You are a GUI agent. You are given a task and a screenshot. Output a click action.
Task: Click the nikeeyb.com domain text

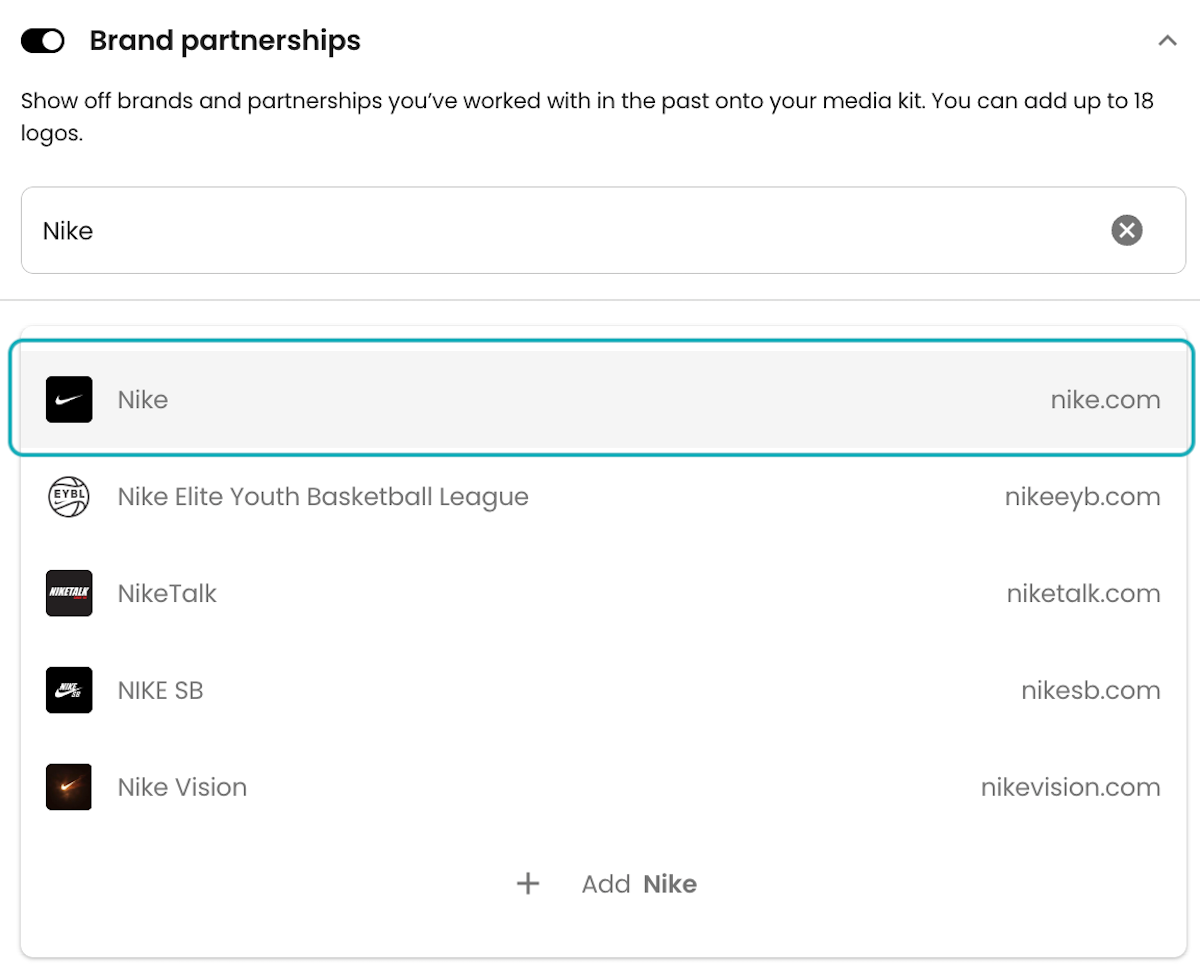click(x=1083, y=497)
